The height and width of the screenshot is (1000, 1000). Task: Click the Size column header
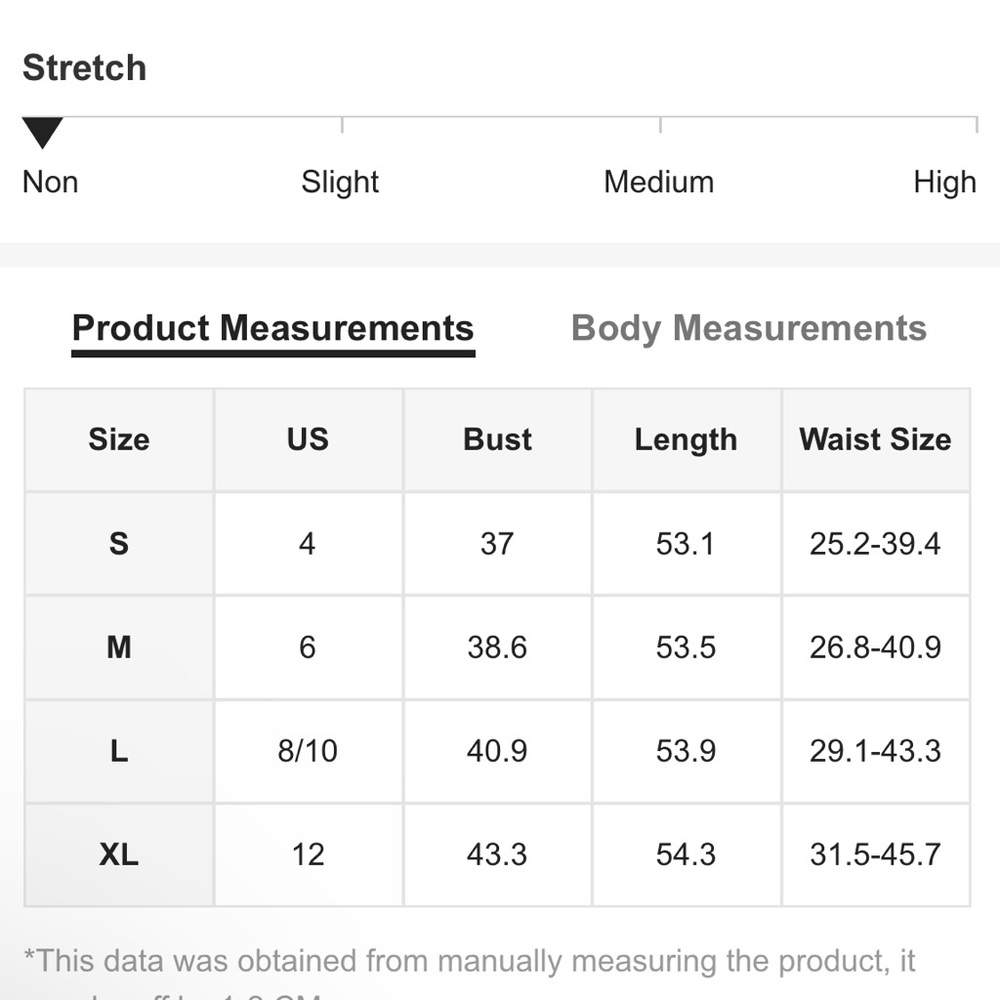(119, 439)
